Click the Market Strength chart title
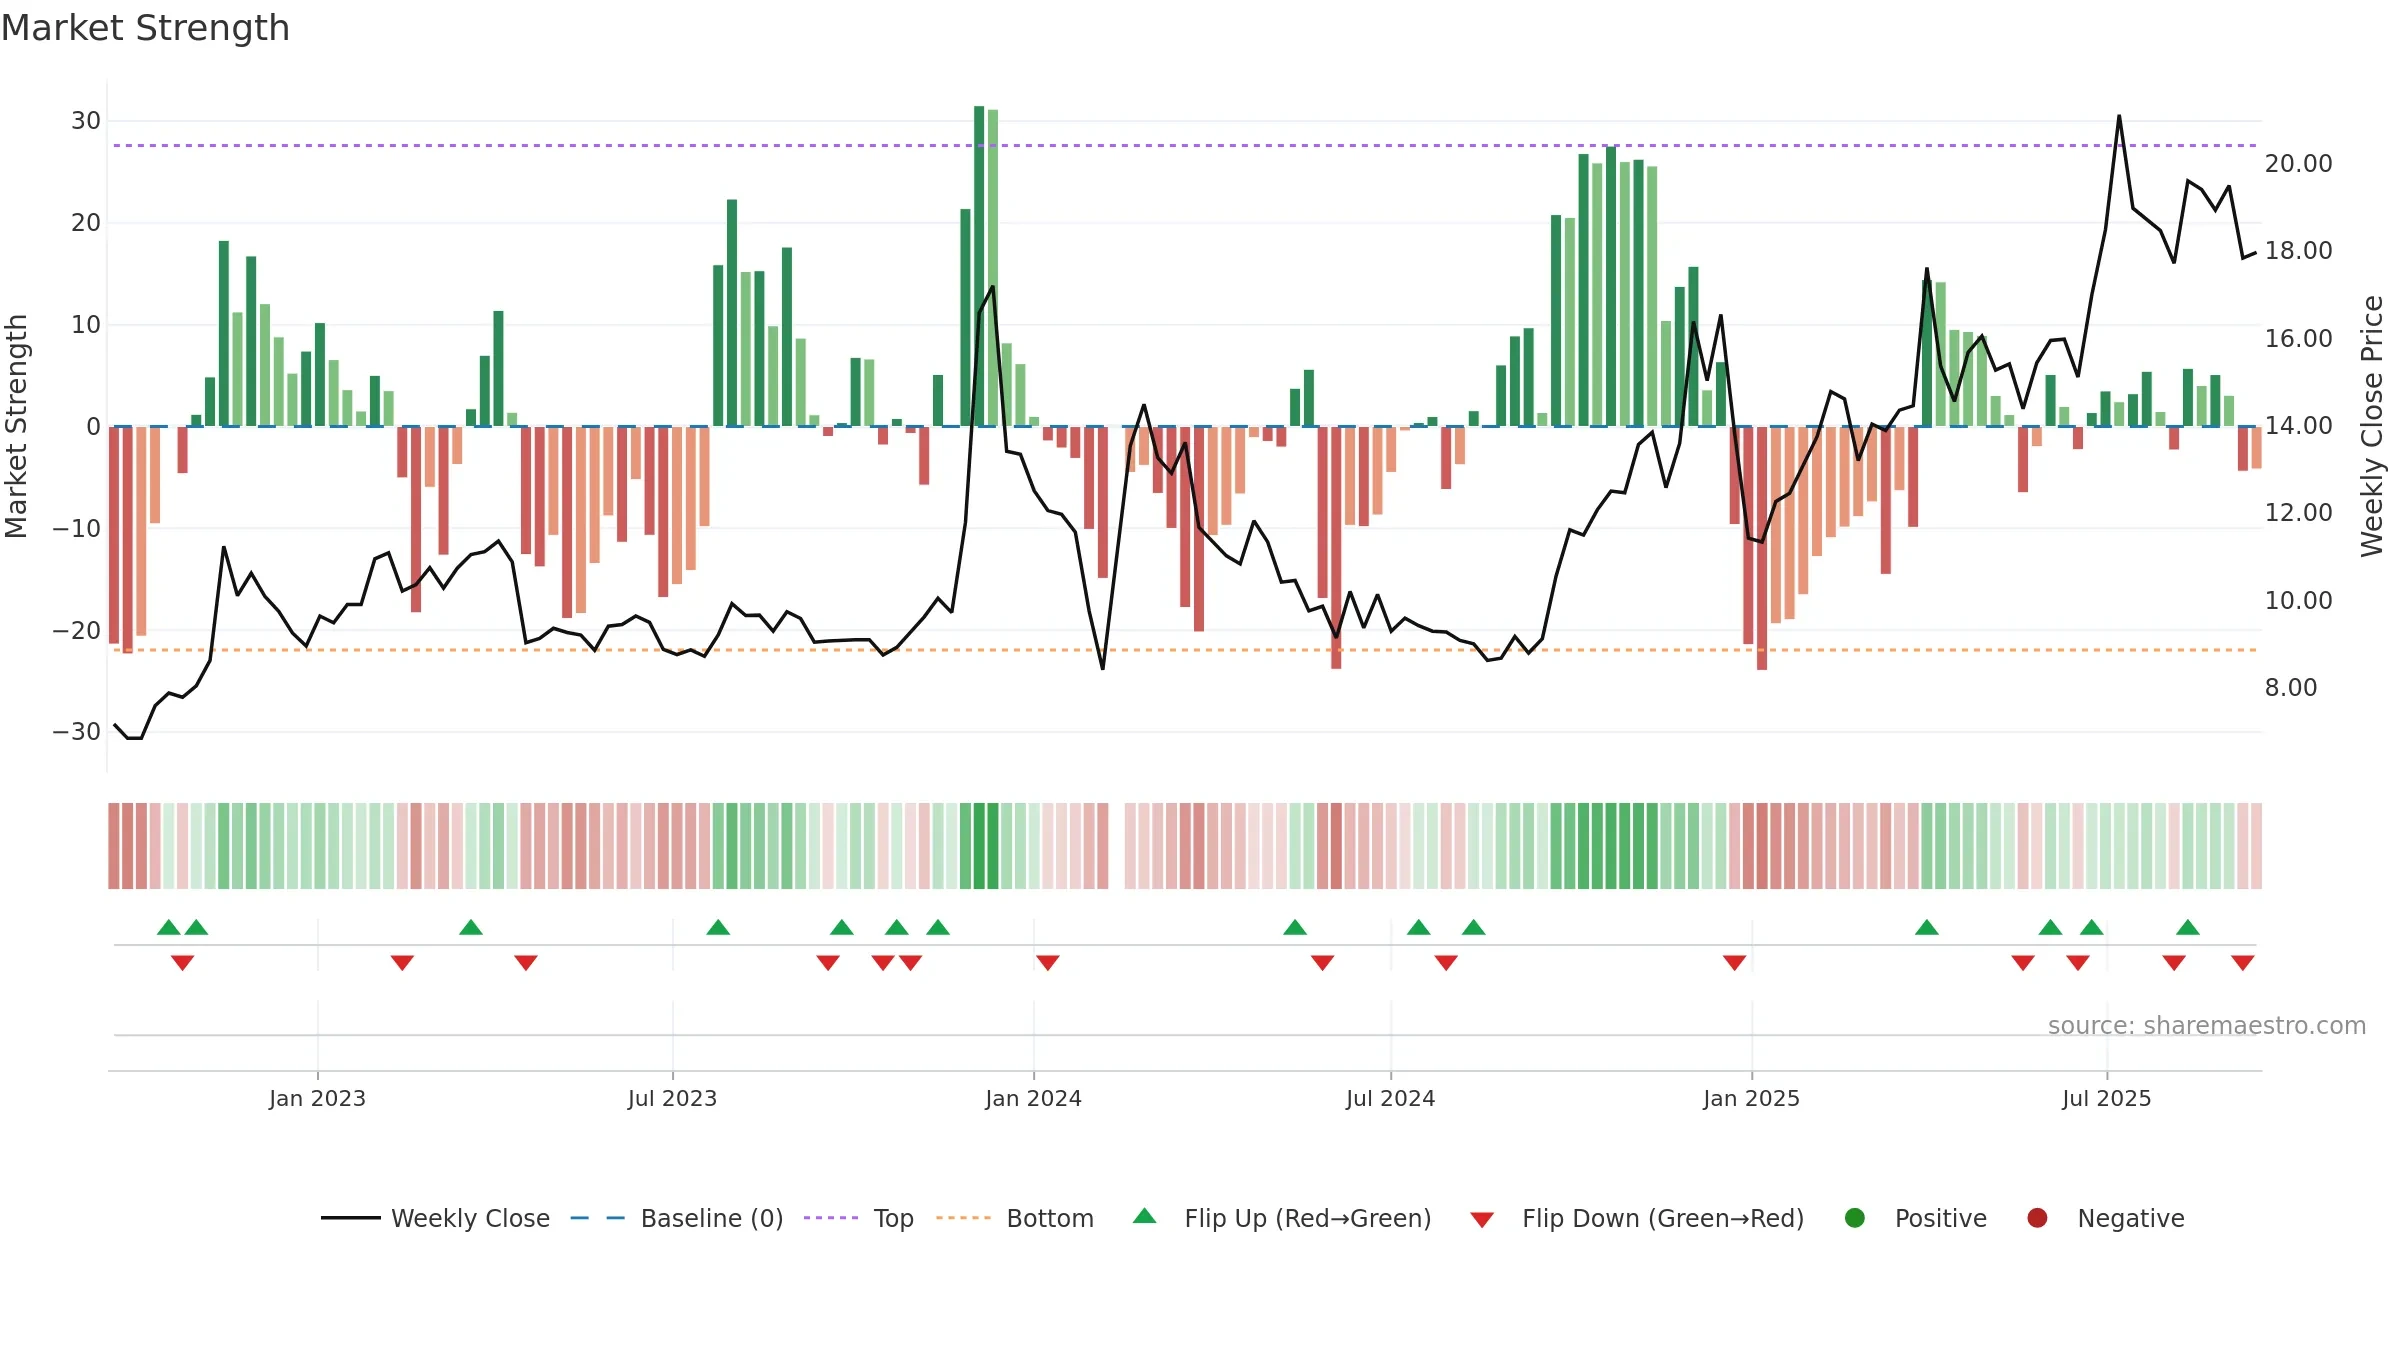Image resolution: width=2400 pixels, height=1350 pixels. [145, 28]
